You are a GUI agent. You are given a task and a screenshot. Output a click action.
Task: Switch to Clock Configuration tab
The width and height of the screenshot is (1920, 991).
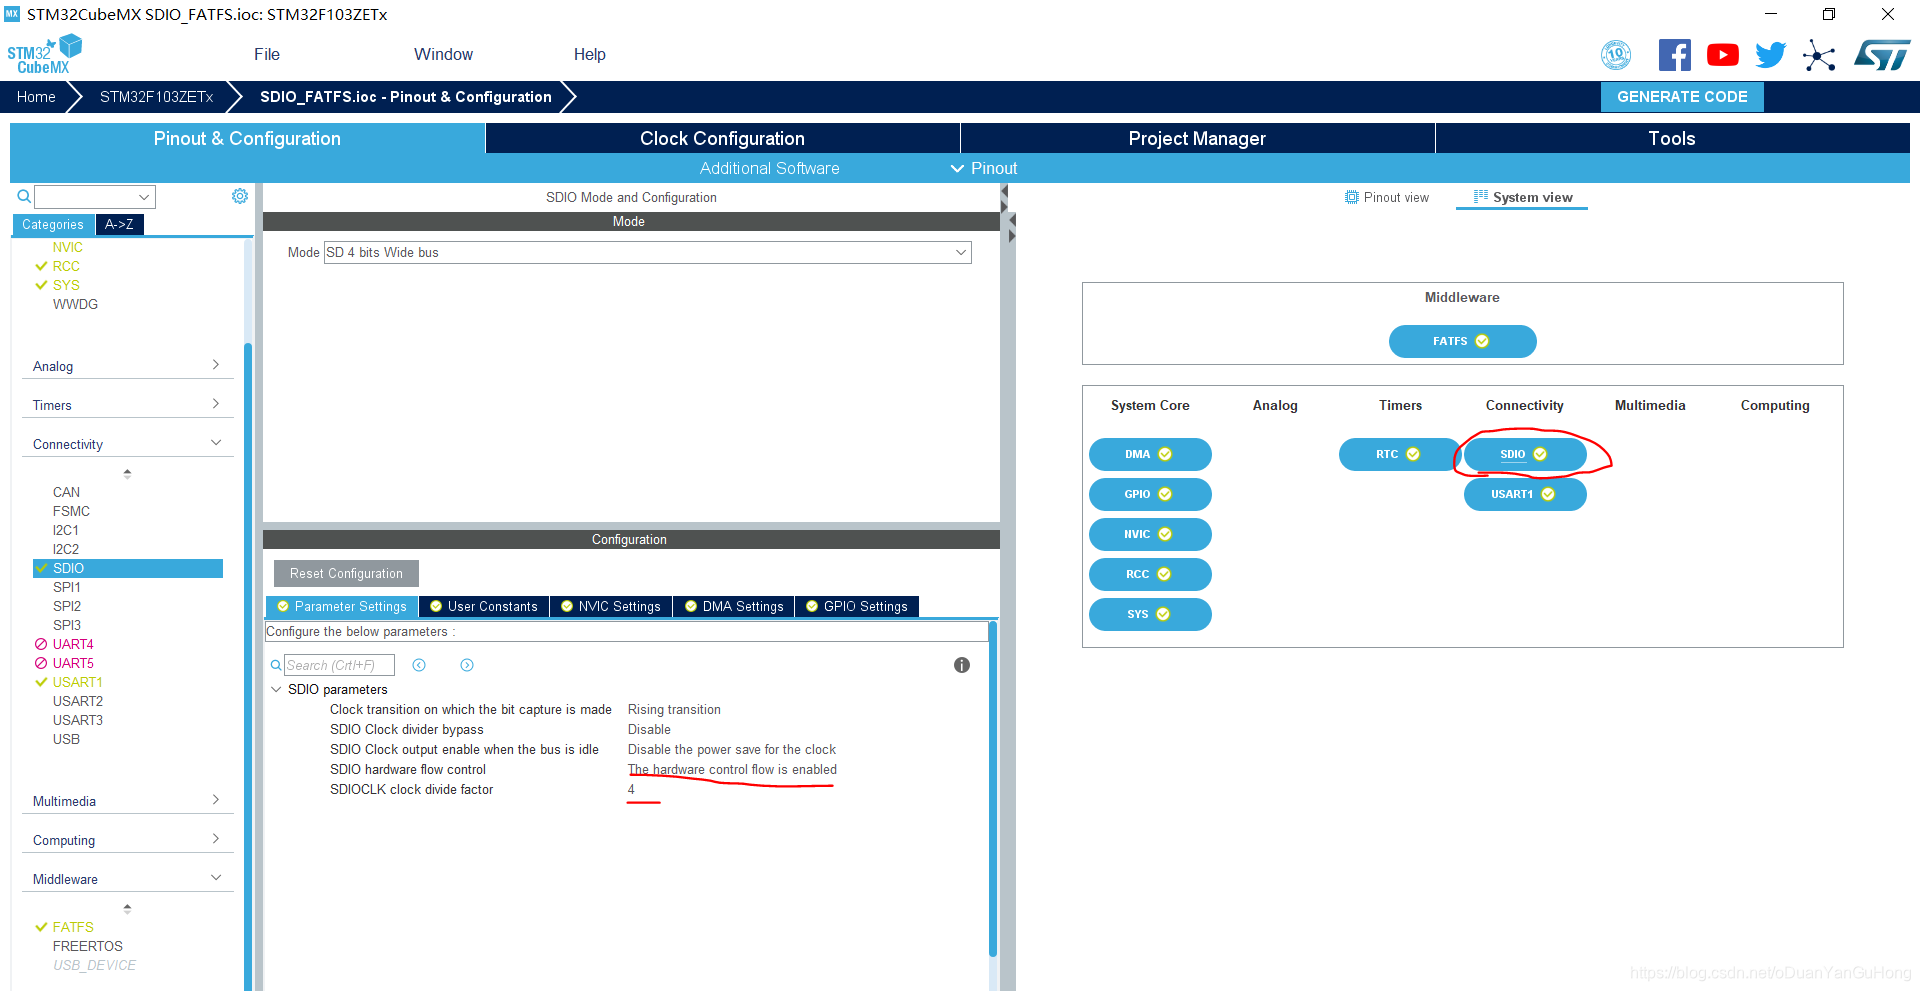tap(722, 138)
